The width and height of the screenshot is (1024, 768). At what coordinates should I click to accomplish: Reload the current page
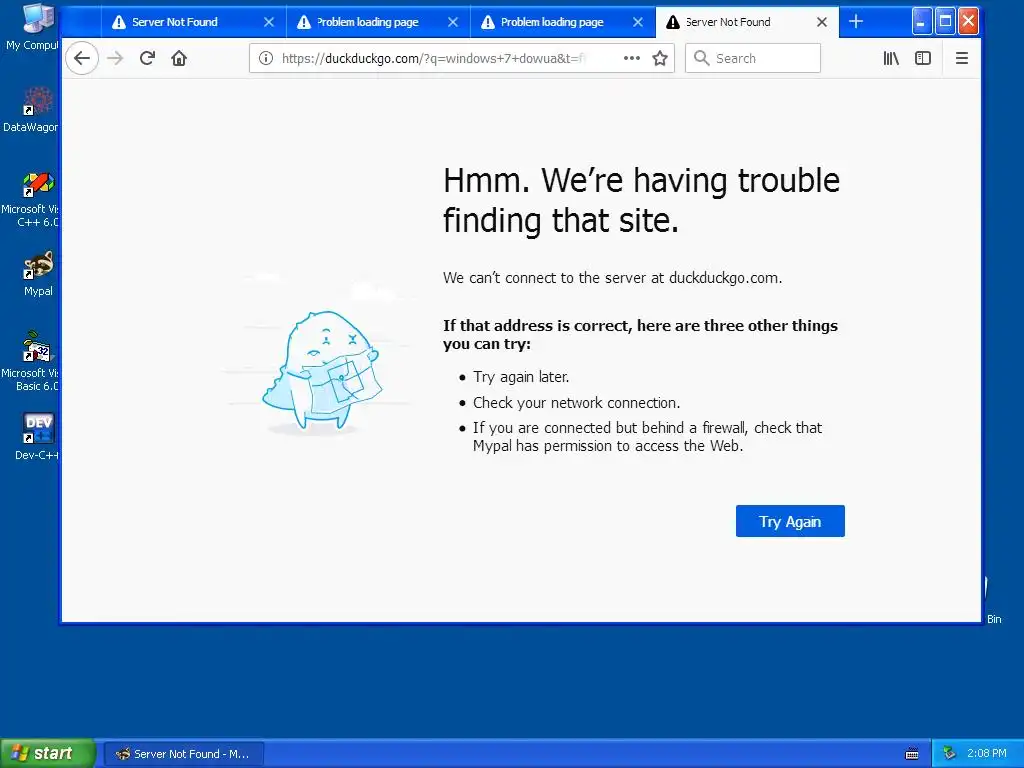point(147,58)
